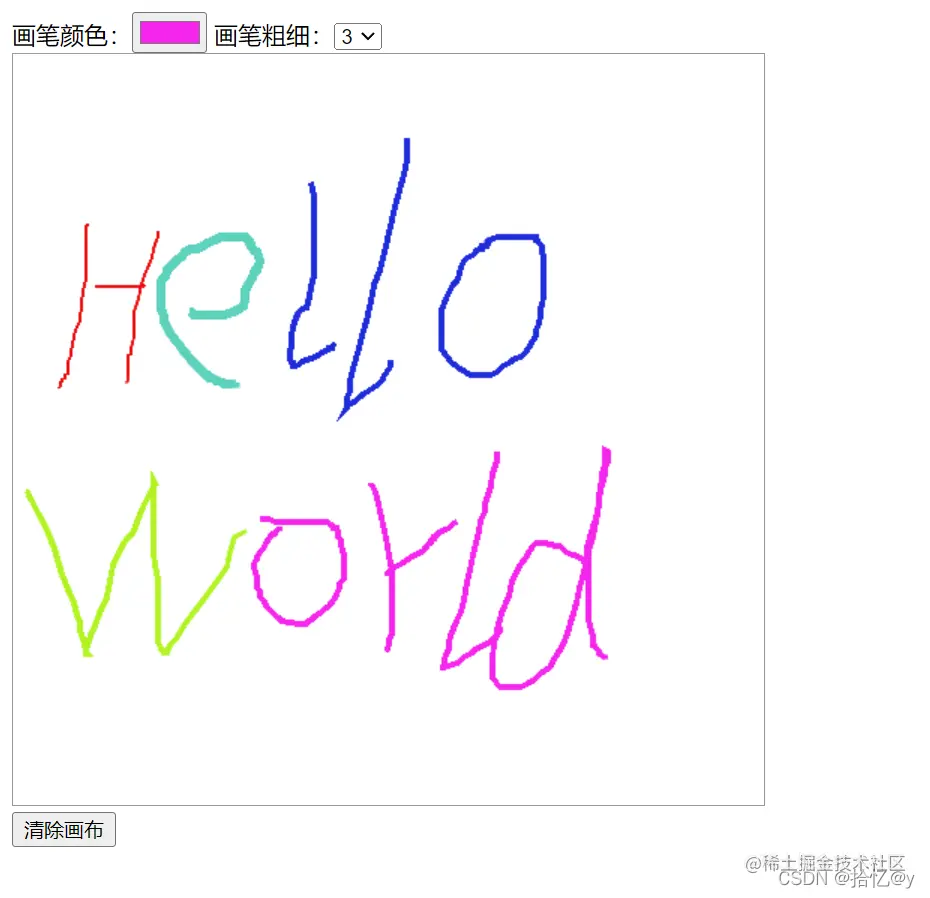Click the magenta letter o in World
930x898 pixels.
pos(300,570)
